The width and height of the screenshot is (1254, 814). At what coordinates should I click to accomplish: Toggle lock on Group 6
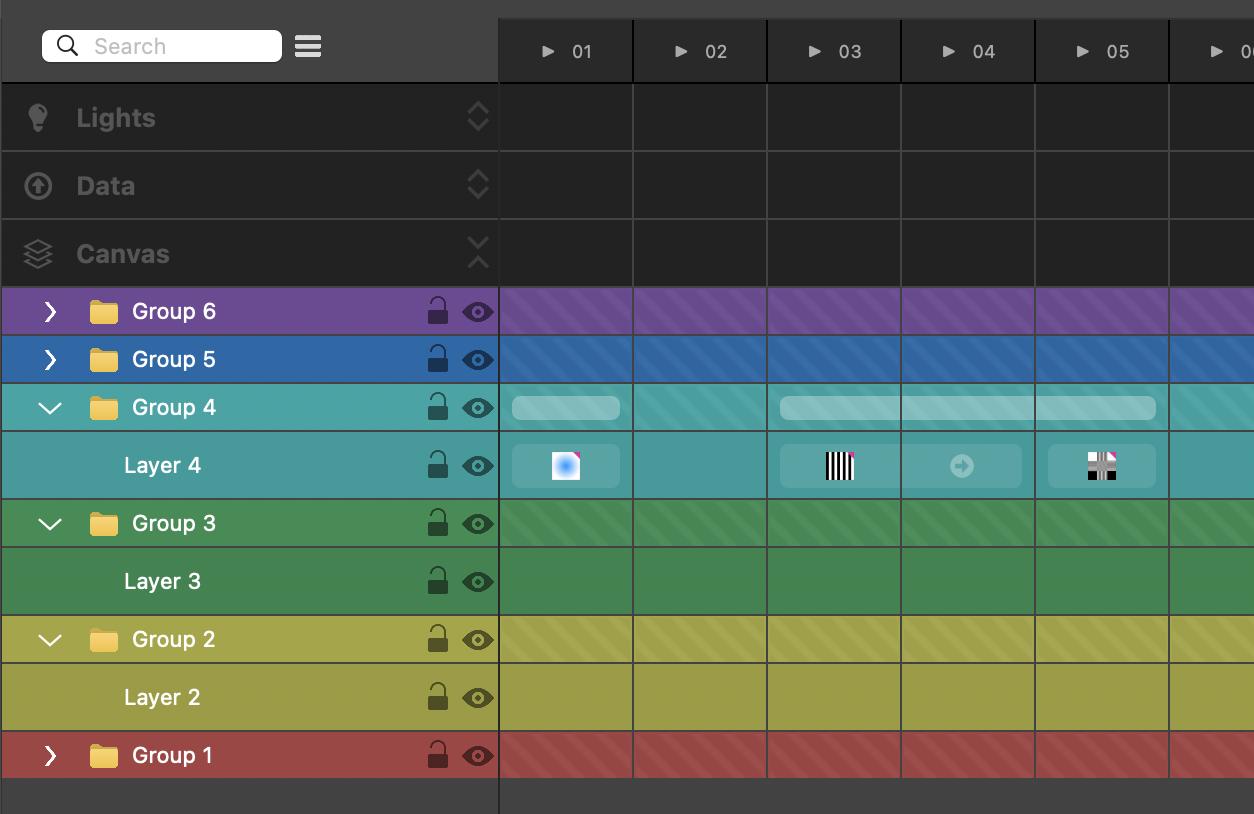pyautogui.click(x=438, y=311)
